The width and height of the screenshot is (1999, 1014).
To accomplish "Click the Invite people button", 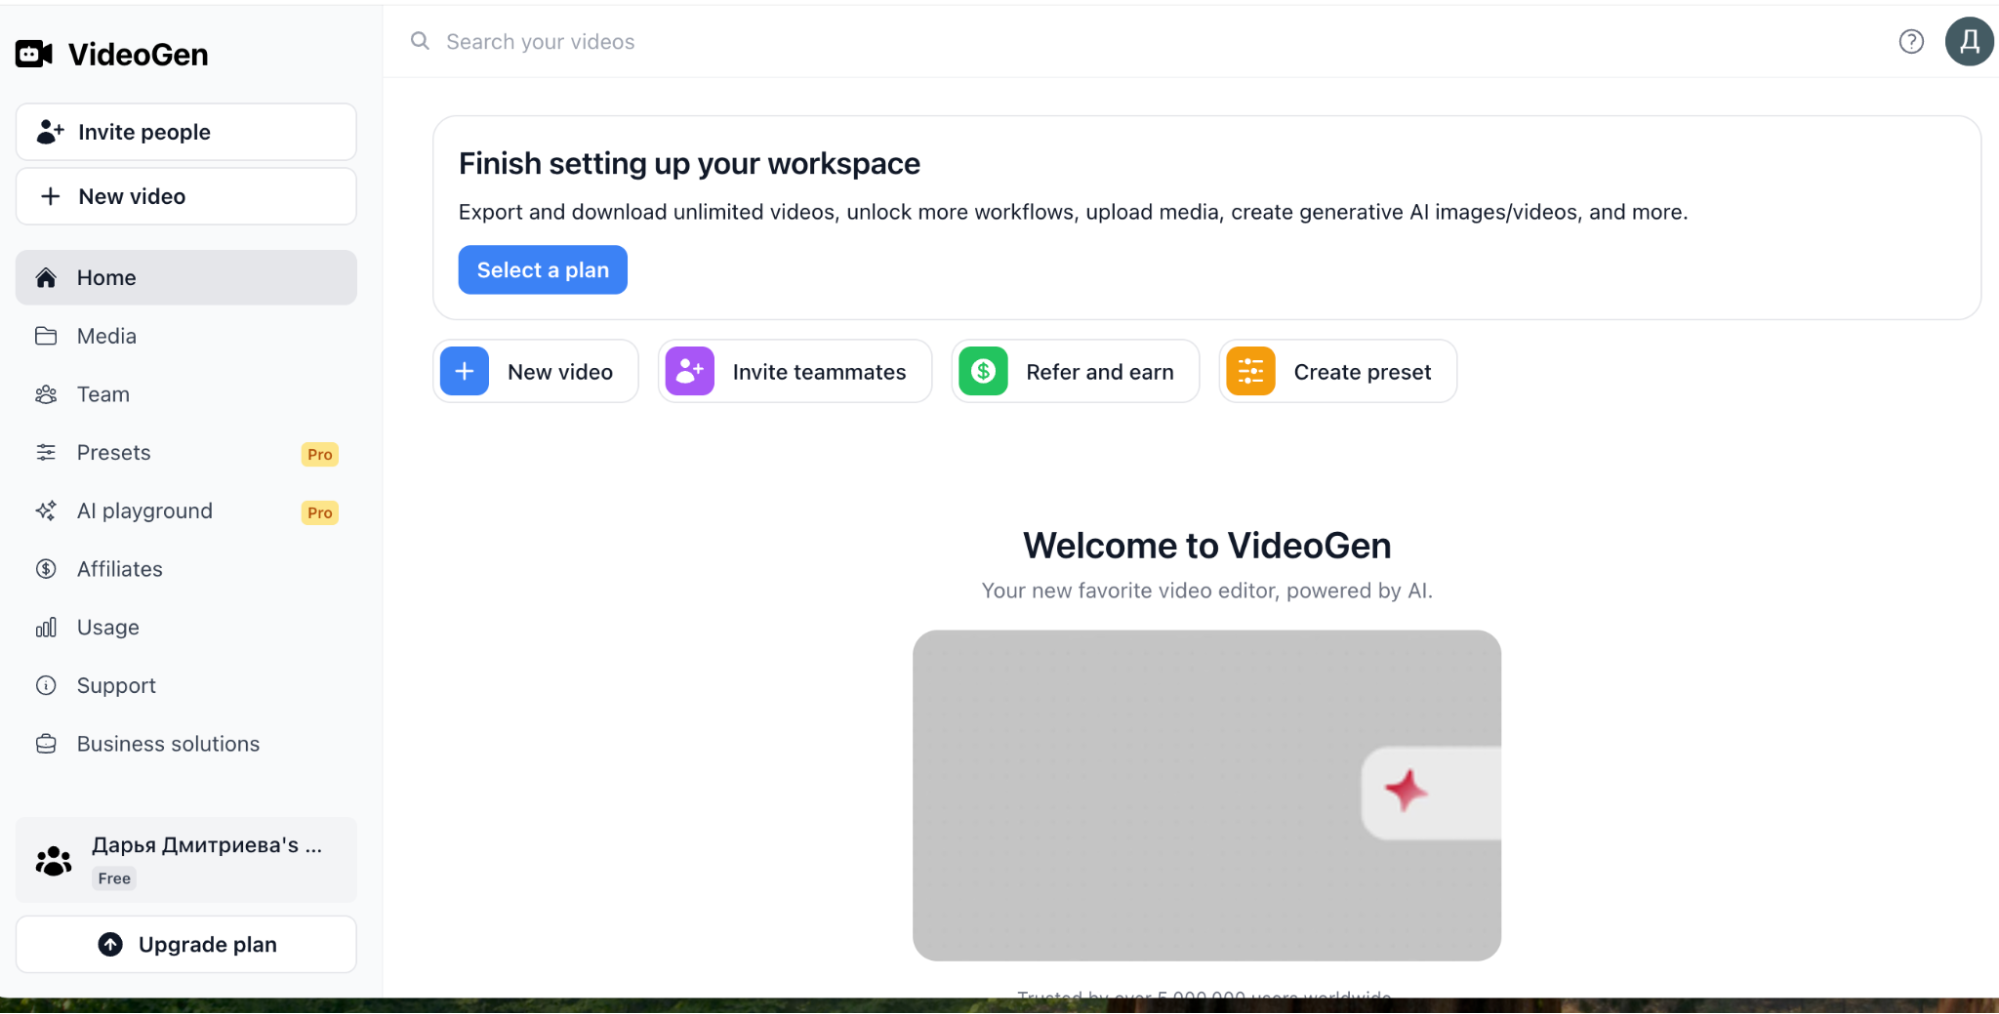I will coord(186,132).
